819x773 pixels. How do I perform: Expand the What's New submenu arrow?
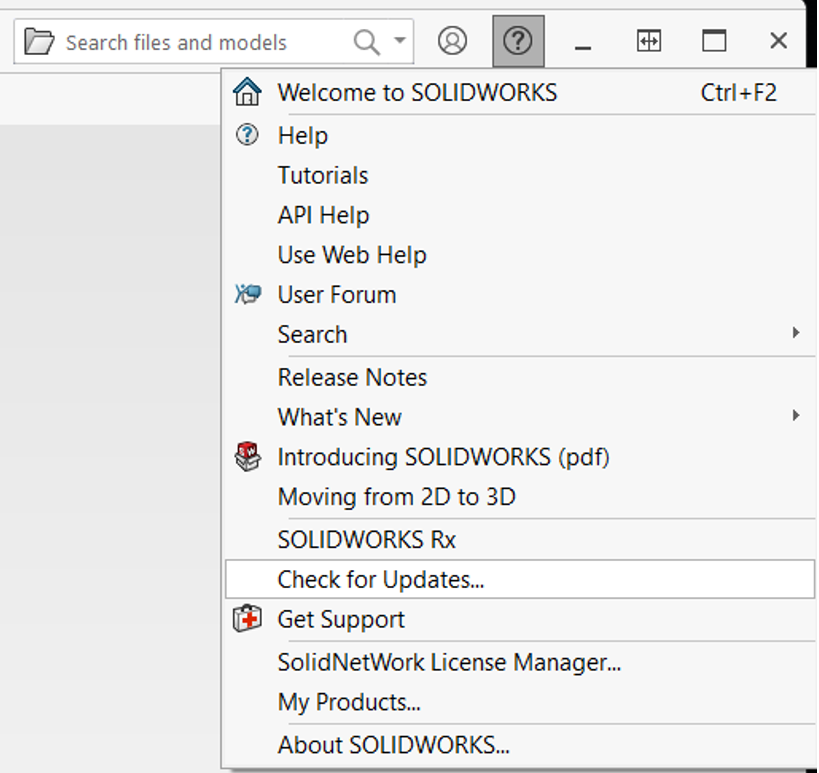click(796, 416)
